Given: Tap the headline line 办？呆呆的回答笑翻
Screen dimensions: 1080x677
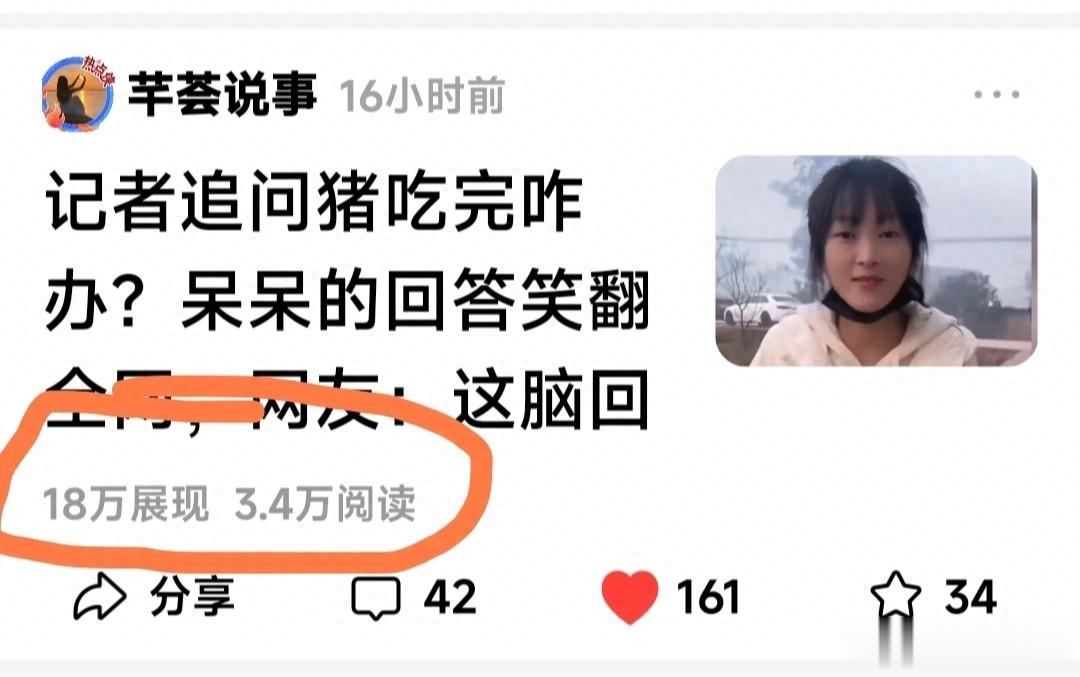Looking at the screenshot, I should (346, 300).
